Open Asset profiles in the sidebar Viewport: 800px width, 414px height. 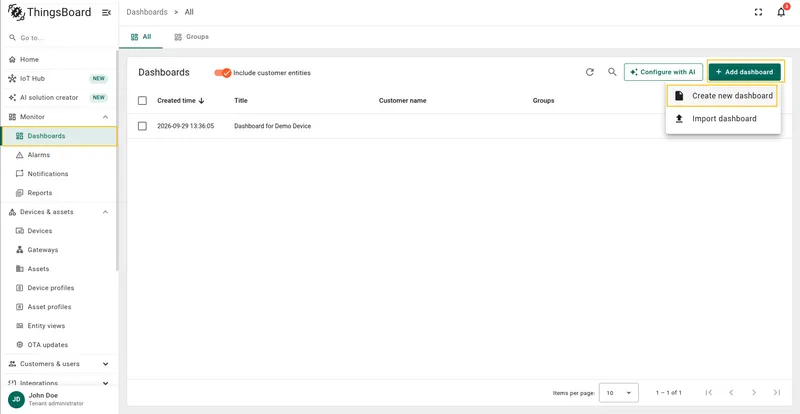(x=59, y=307)
